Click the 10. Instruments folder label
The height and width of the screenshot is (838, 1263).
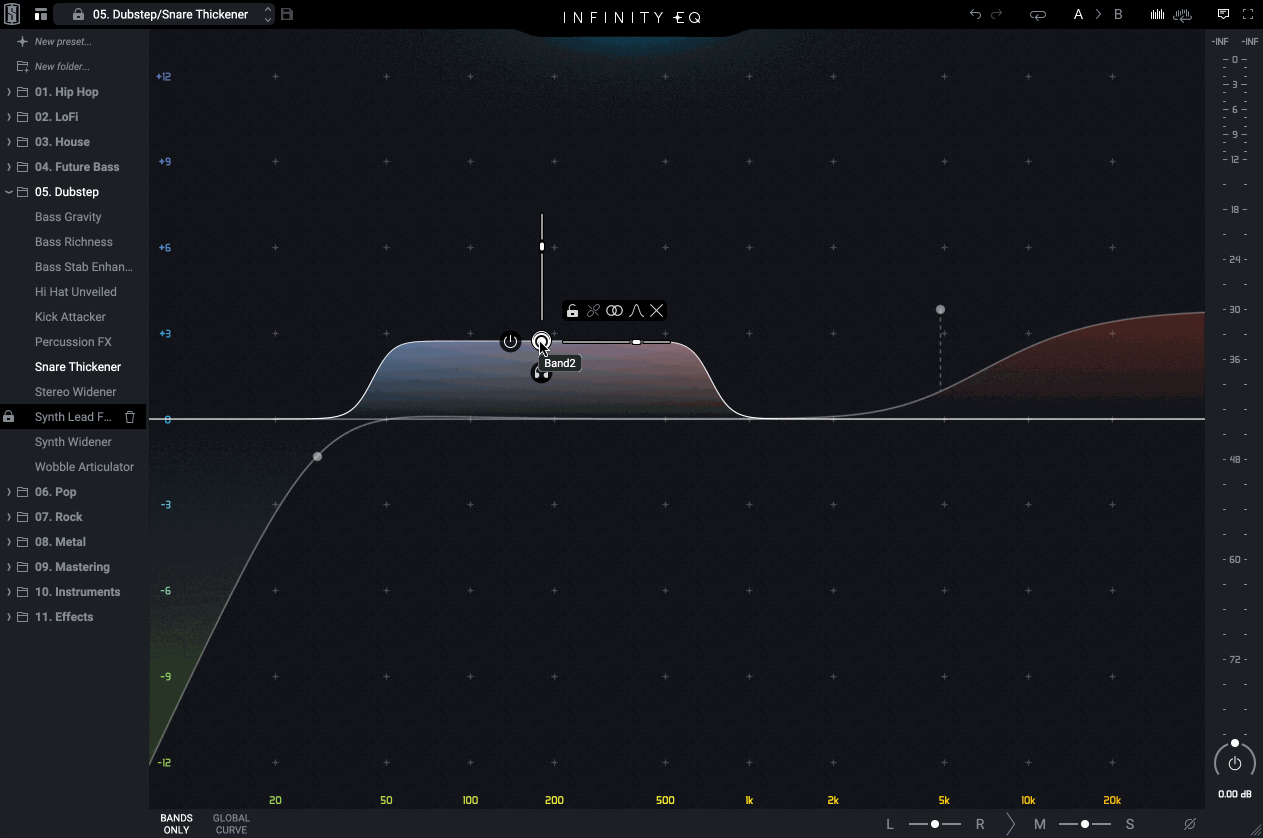78,592
